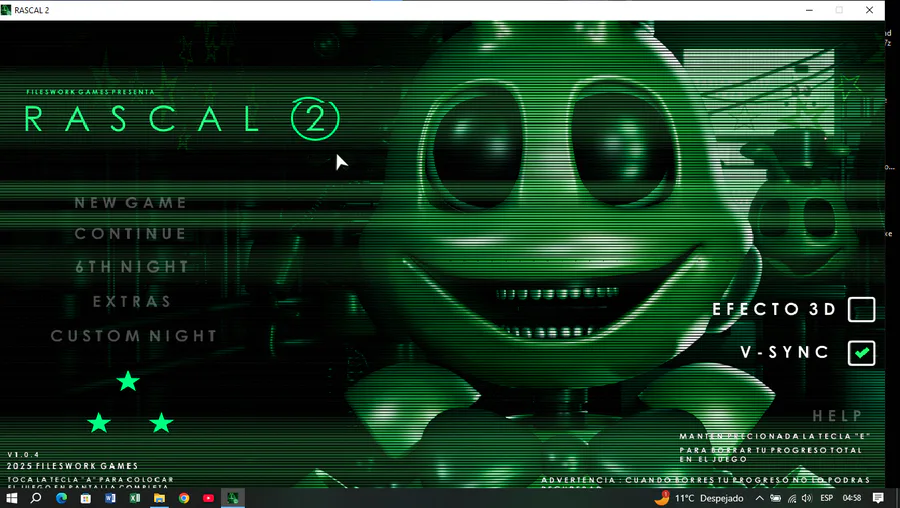
Task: Enable the EFECTO 3D checkbox
Action: point(862,309)
